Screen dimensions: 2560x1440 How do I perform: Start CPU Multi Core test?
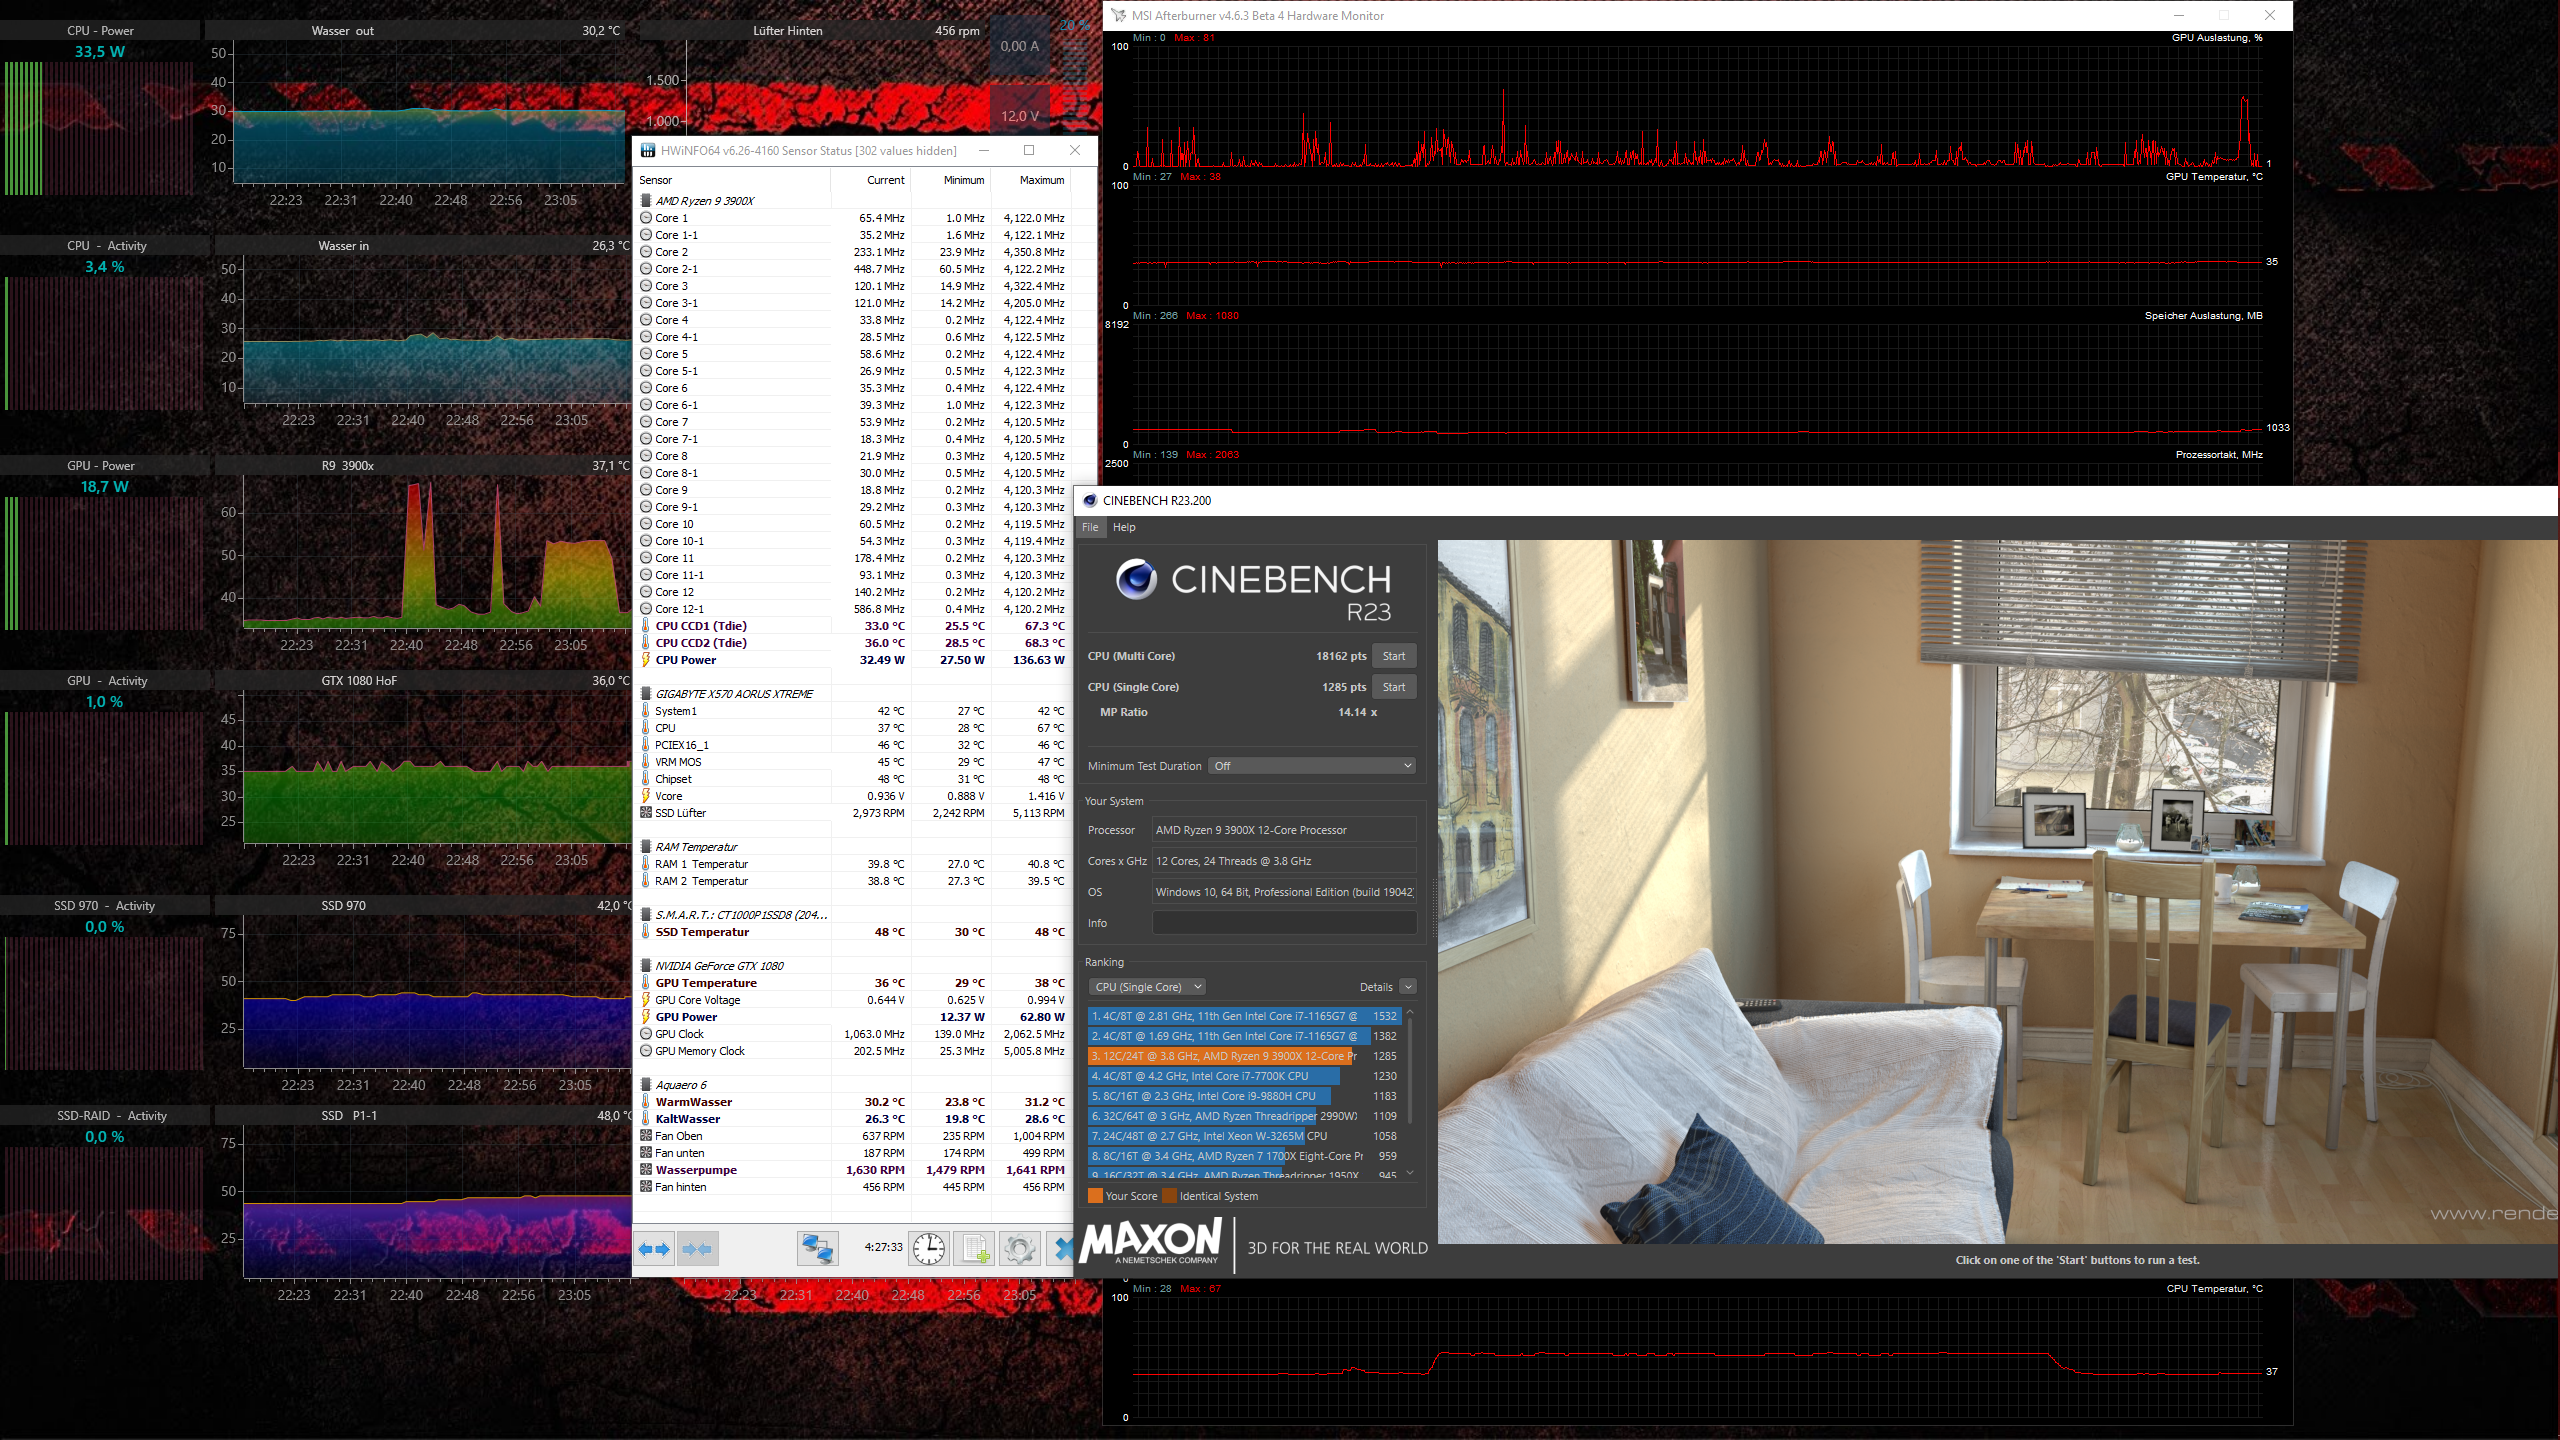click(x=1393, y=656)
